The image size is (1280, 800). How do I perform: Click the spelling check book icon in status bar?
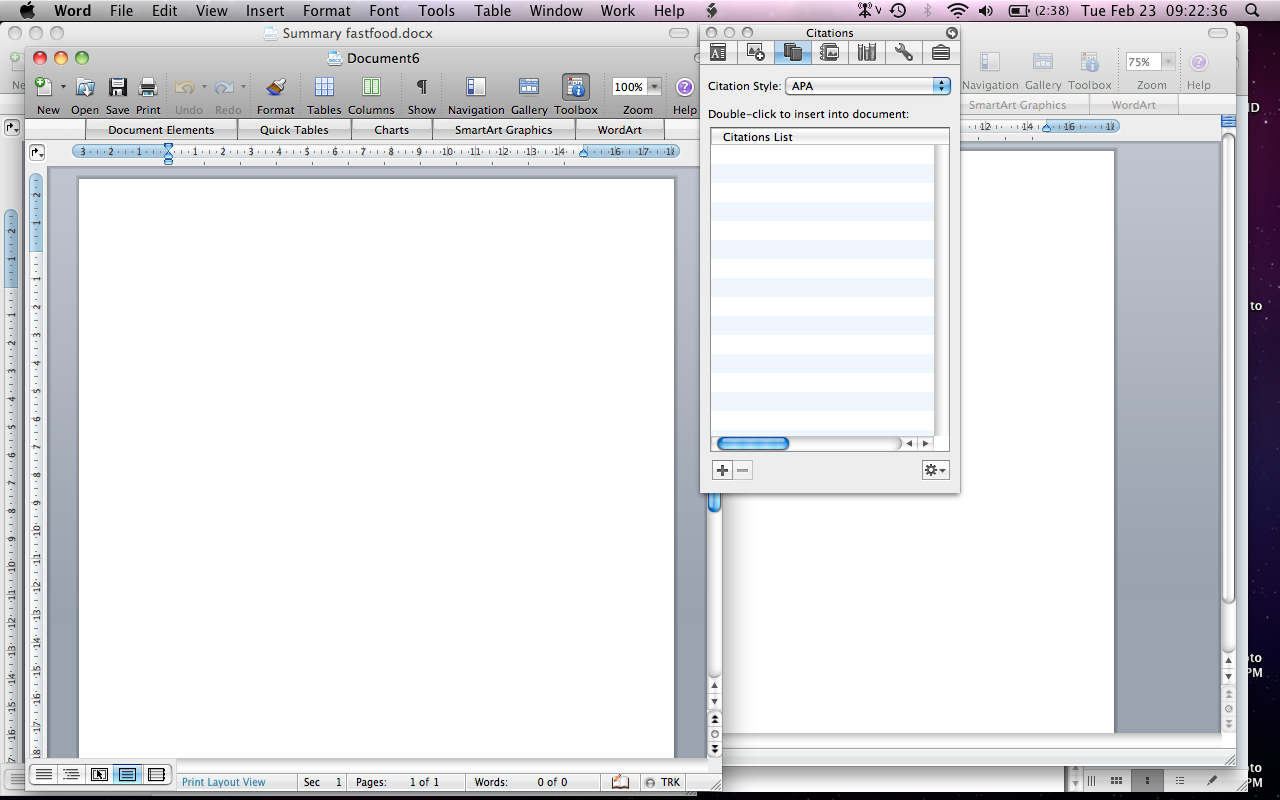620,782
